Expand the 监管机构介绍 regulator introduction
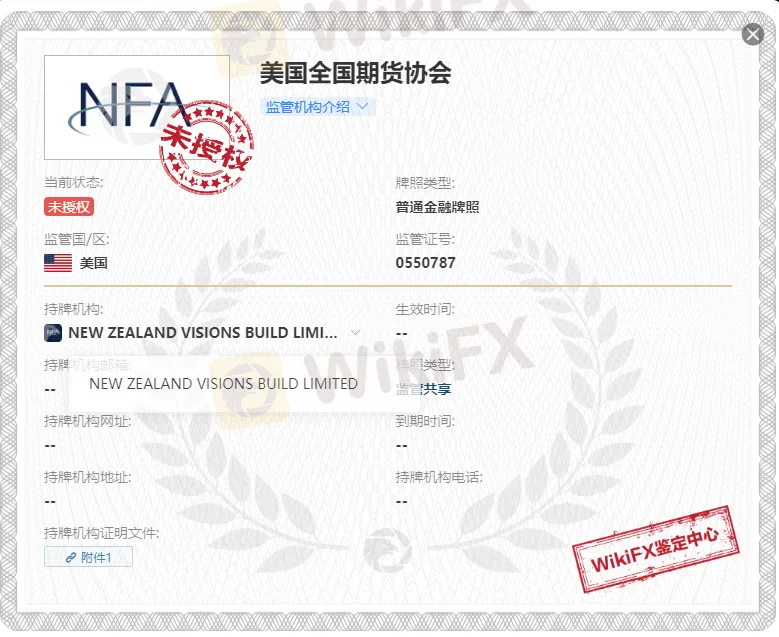 tap(317, 107)
